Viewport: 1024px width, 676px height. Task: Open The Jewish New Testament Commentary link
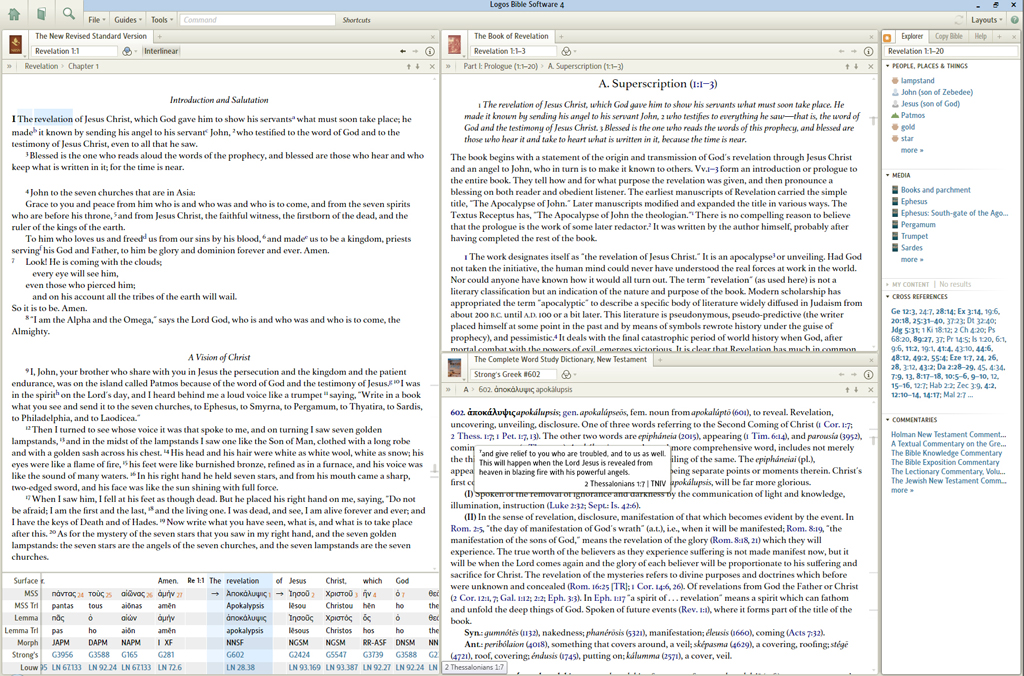[949, 481]
